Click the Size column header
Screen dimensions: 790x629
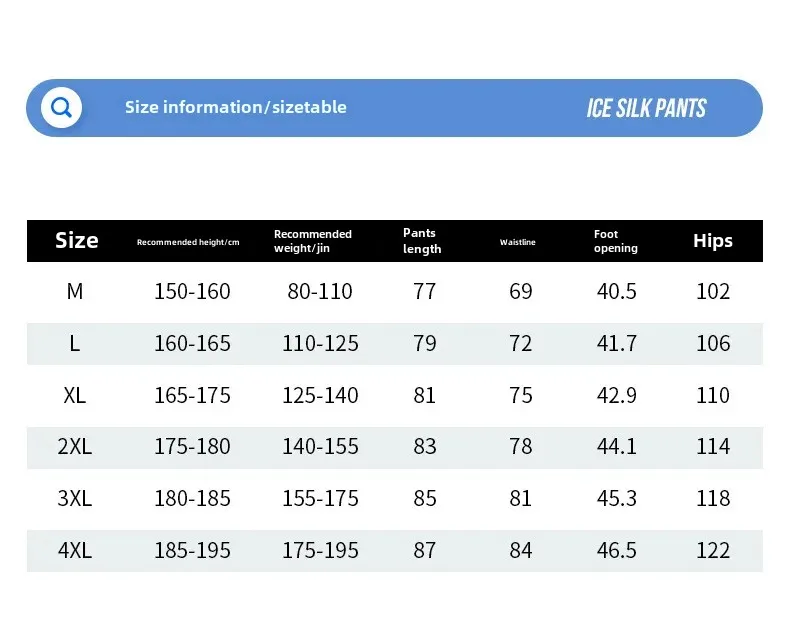tap(77, 240)
